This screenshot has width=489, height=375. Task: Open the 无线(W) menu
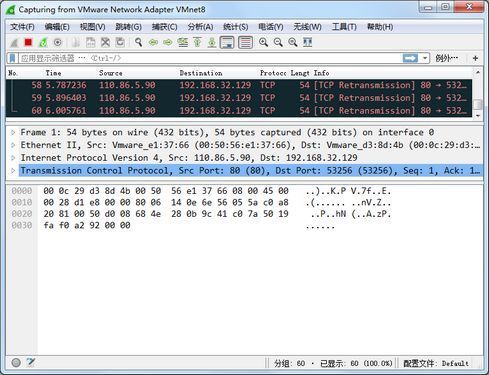click(x=307, y=27)
